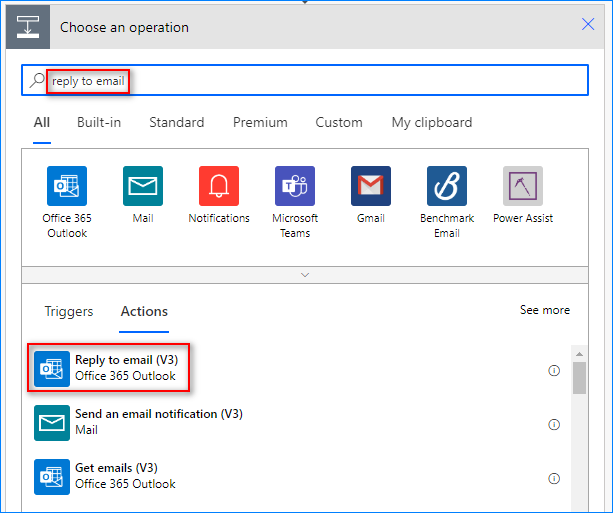Click the actions list scrollbar thumb

[579, 378]
